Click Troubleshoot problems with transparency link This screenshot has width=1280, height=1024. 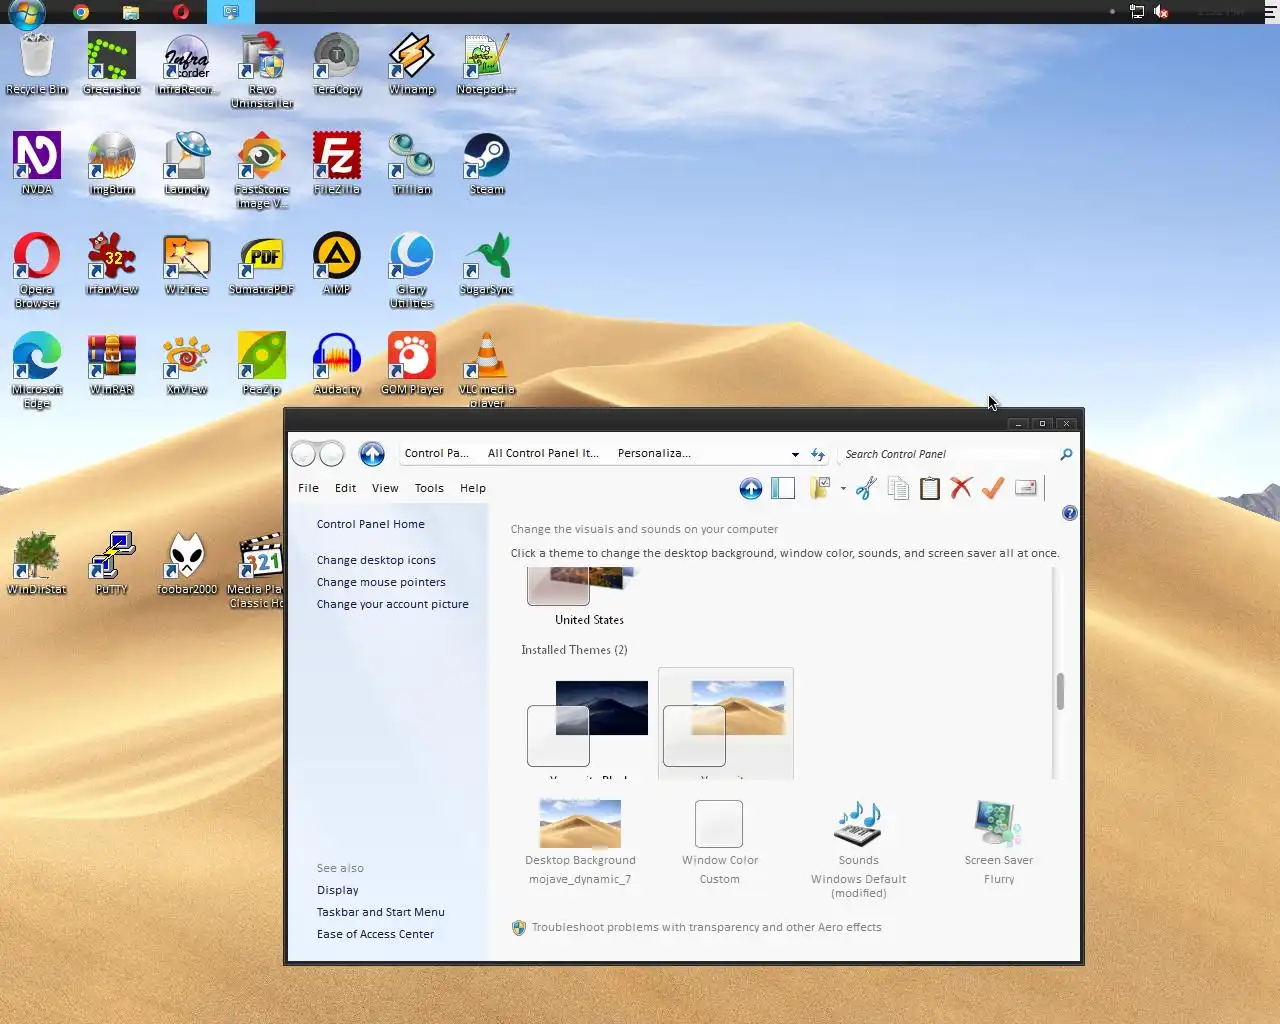tap(706, 927)
